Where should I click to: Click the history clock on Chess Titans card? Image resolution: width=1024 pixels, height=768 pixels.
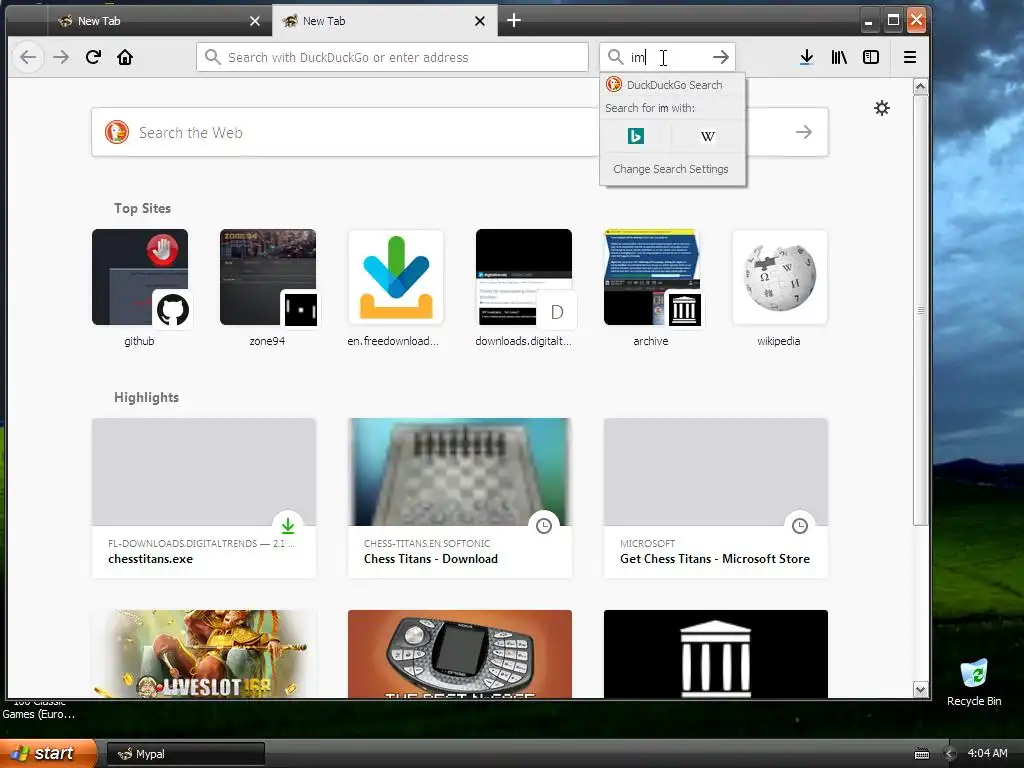click(543, 526)
